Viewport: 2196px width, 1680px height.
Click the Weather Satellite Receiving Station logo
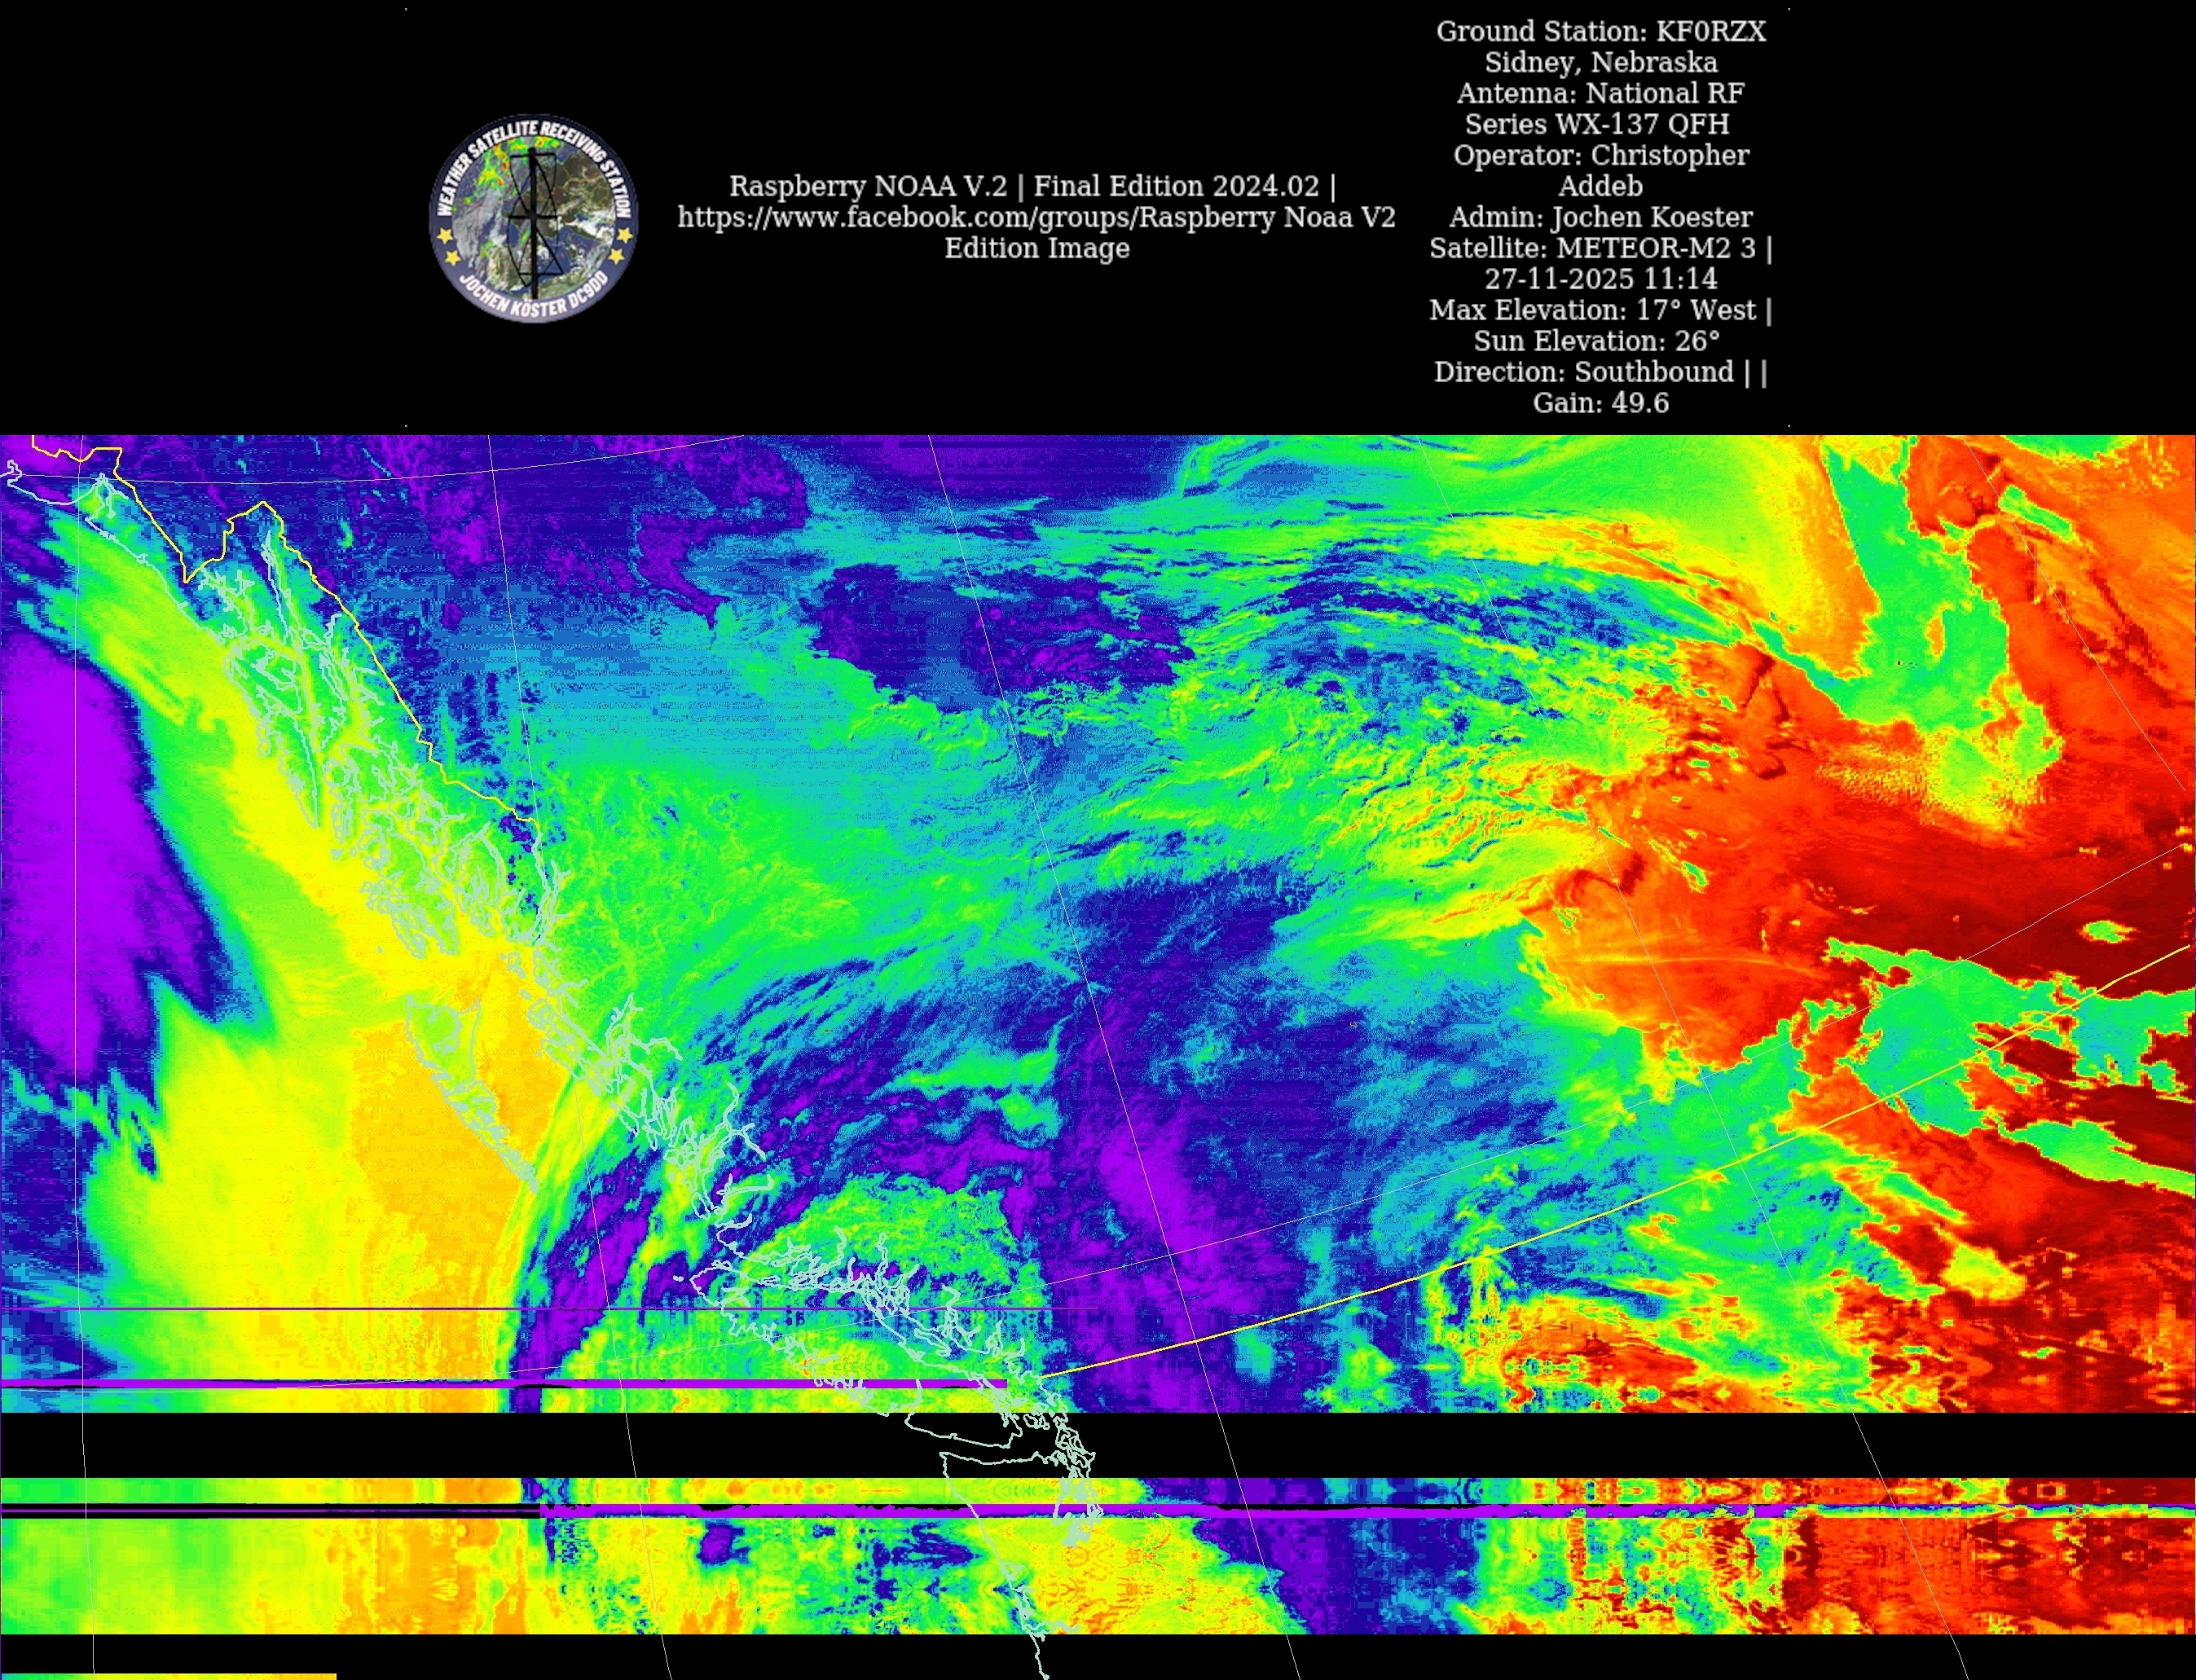[x=533, y=217]
